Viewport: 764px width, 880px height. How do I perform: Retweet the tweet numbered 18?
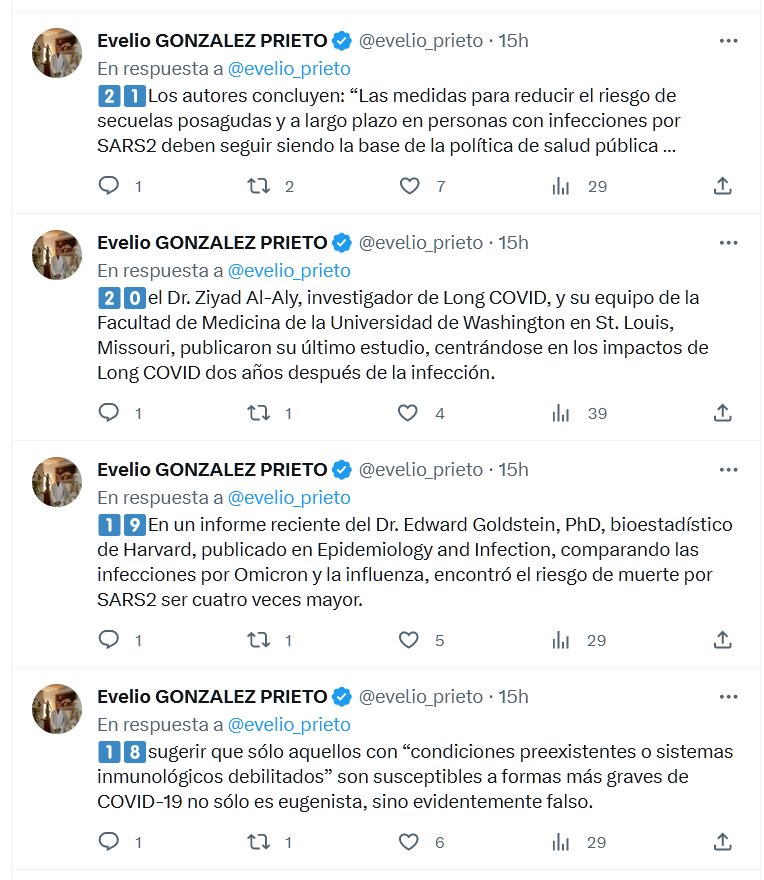(x=259, y=843)
